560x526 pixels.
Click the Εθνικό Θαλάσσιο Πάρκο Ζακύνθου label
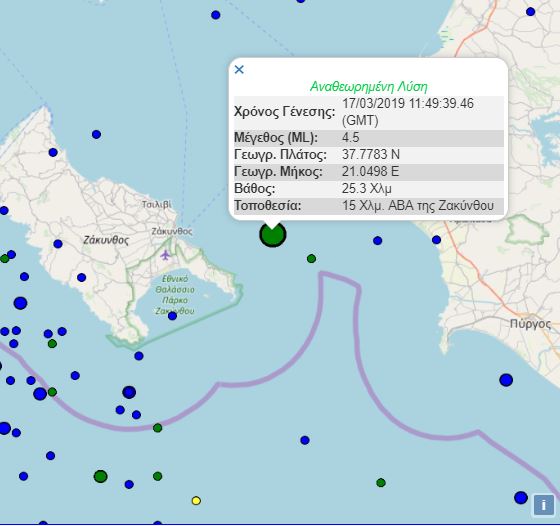coord(175,295)
